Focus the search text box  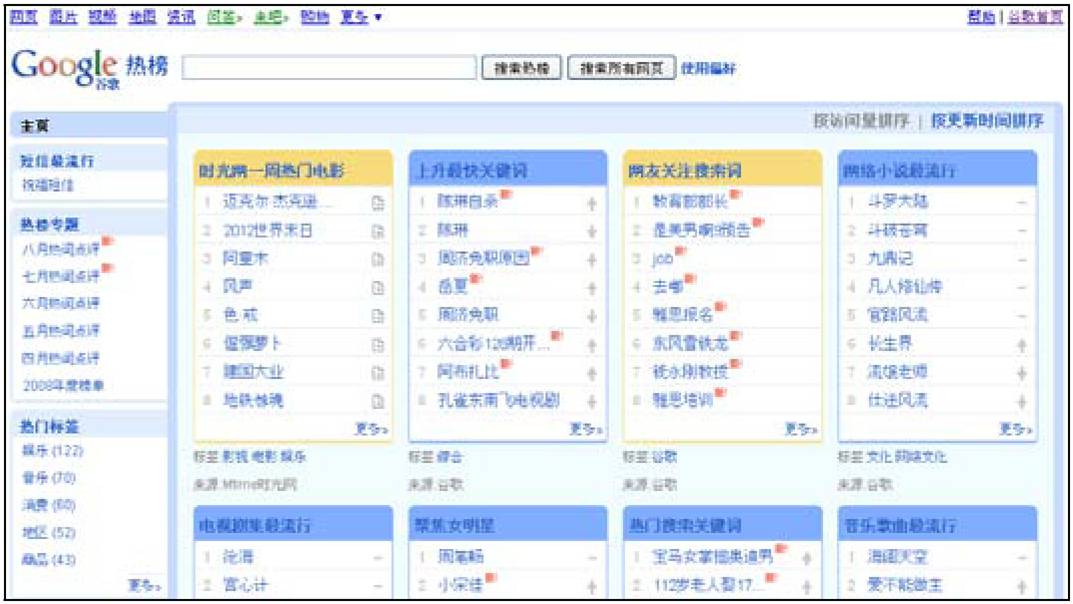point(329,68)
